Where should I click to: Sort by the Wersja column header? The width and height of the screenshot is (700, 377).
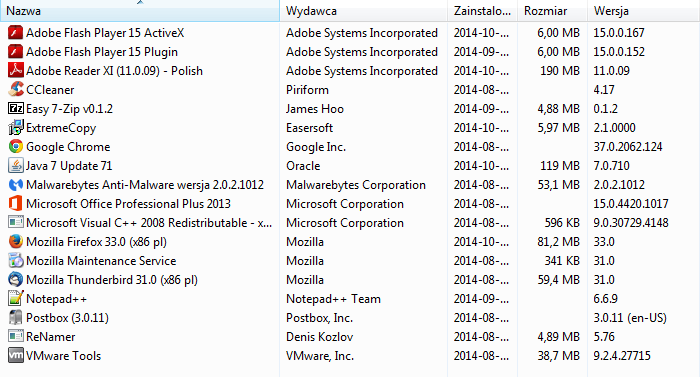[x=644, y=11]
